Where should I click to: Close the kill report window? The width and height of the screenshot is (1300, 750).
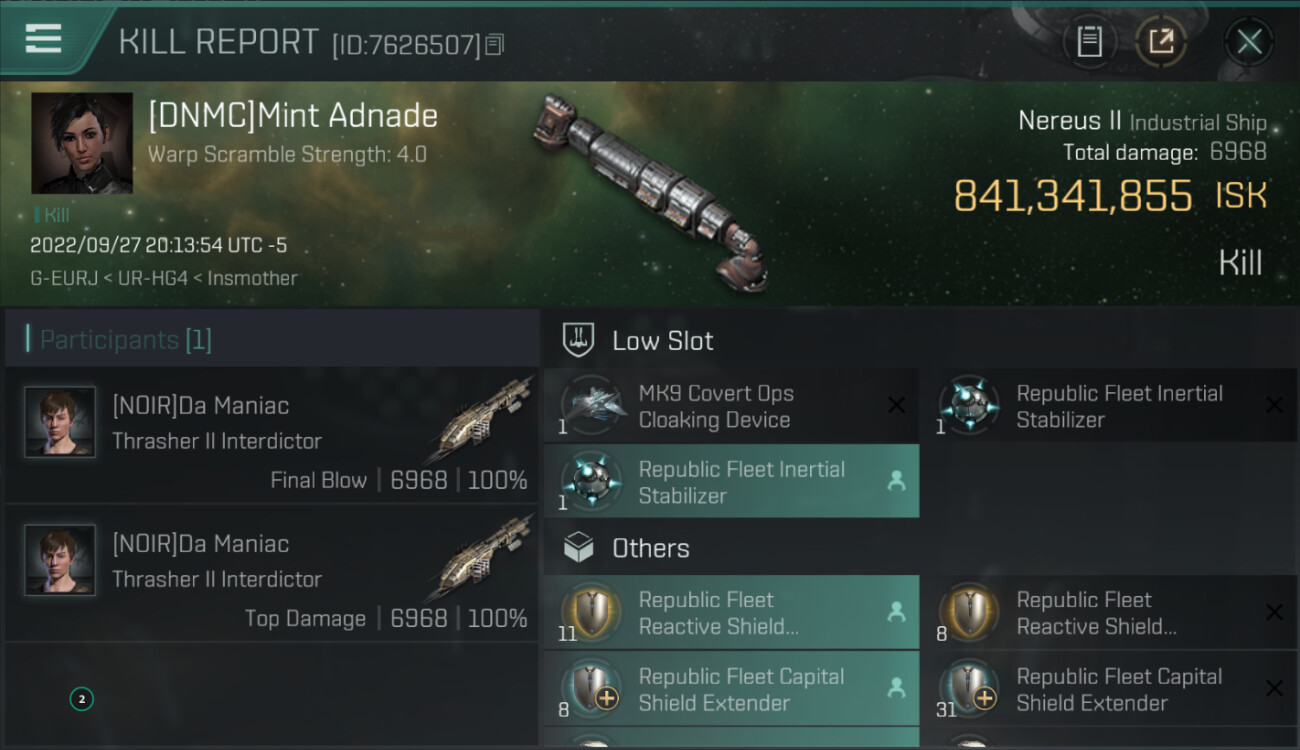click(1249, 41)
